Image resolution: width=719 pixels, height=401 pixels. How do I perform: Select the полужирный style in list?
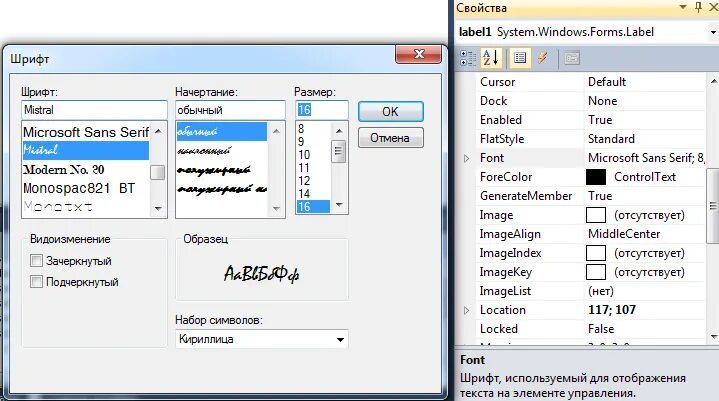(221, 170)
